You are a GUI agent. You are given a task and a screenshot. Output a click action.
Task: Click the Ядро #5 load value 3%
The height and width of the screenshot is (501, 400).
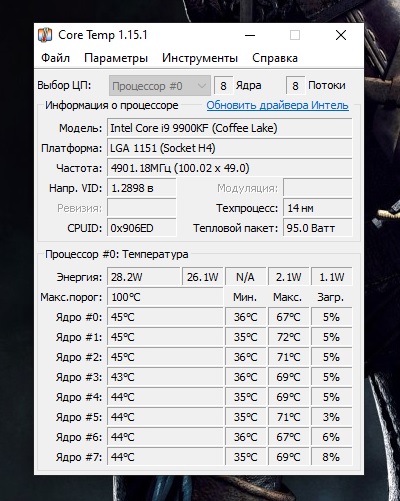click(x=331, y=417)
